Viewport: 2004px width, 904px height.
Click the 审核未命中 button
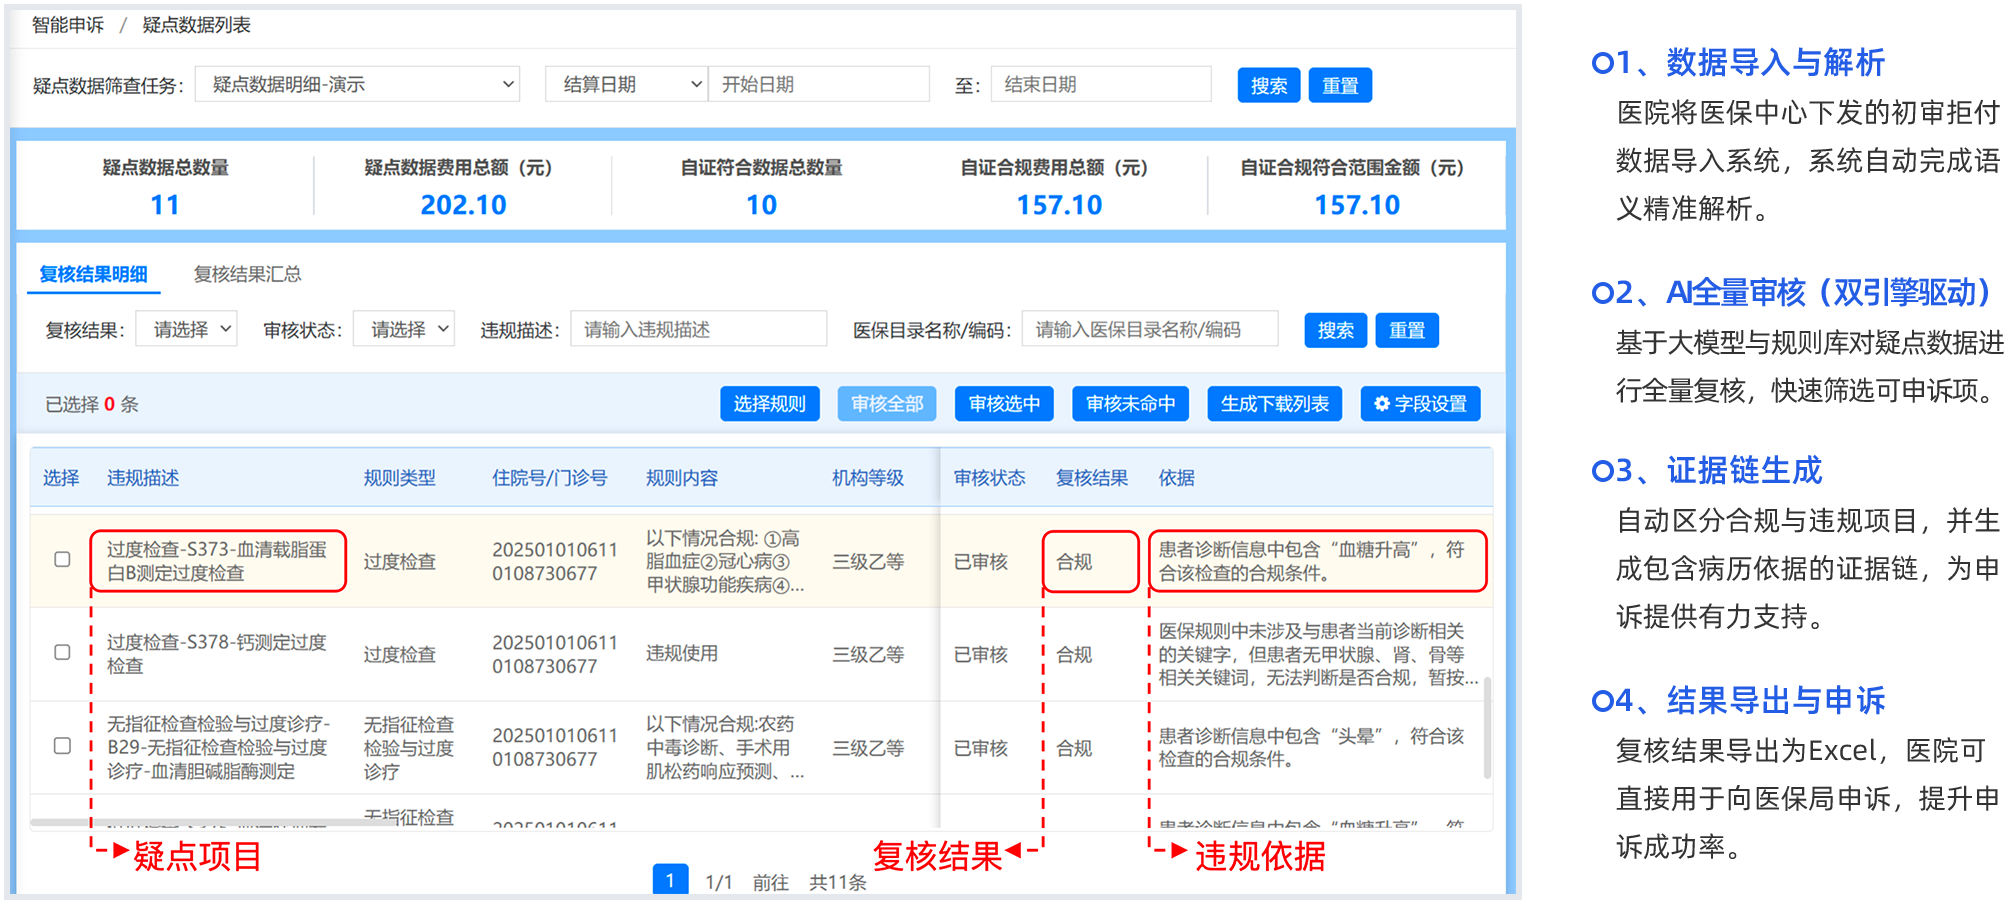point(1130,404)
